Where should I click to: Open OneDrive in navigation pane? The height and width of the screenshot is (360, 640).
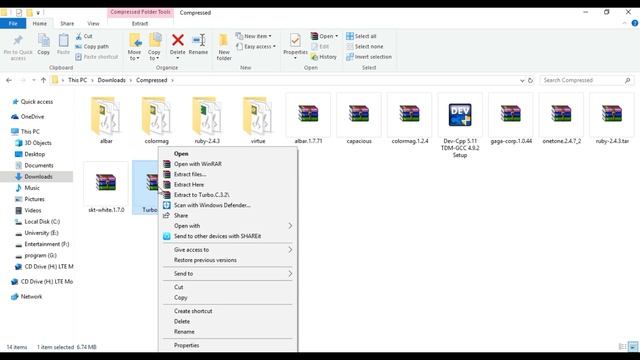(x=32, y=117)
